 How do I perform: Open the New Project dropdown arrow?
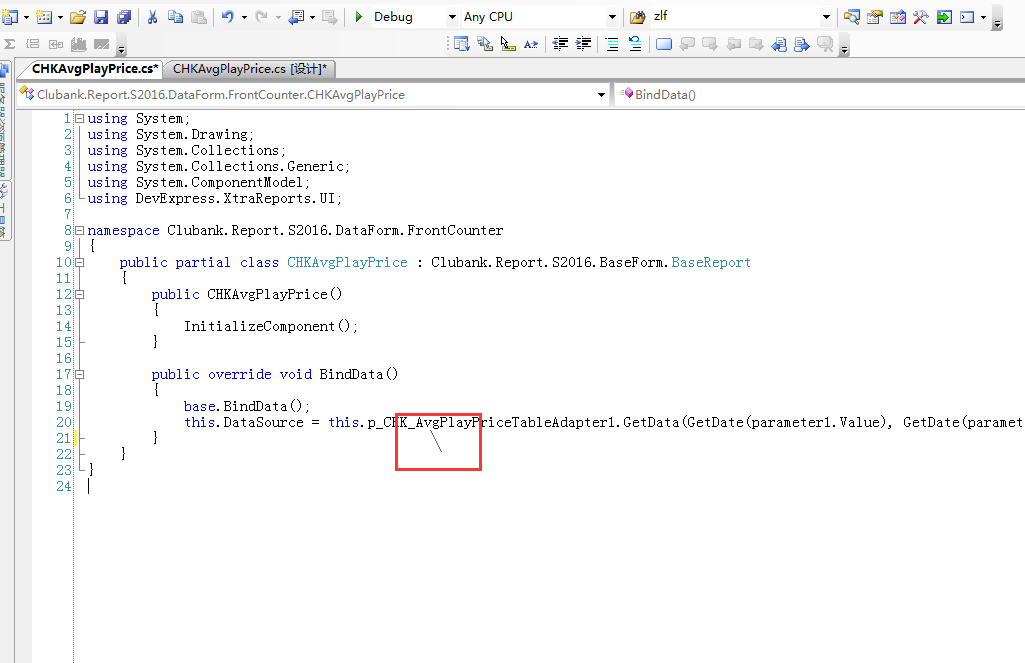(26, 17)
